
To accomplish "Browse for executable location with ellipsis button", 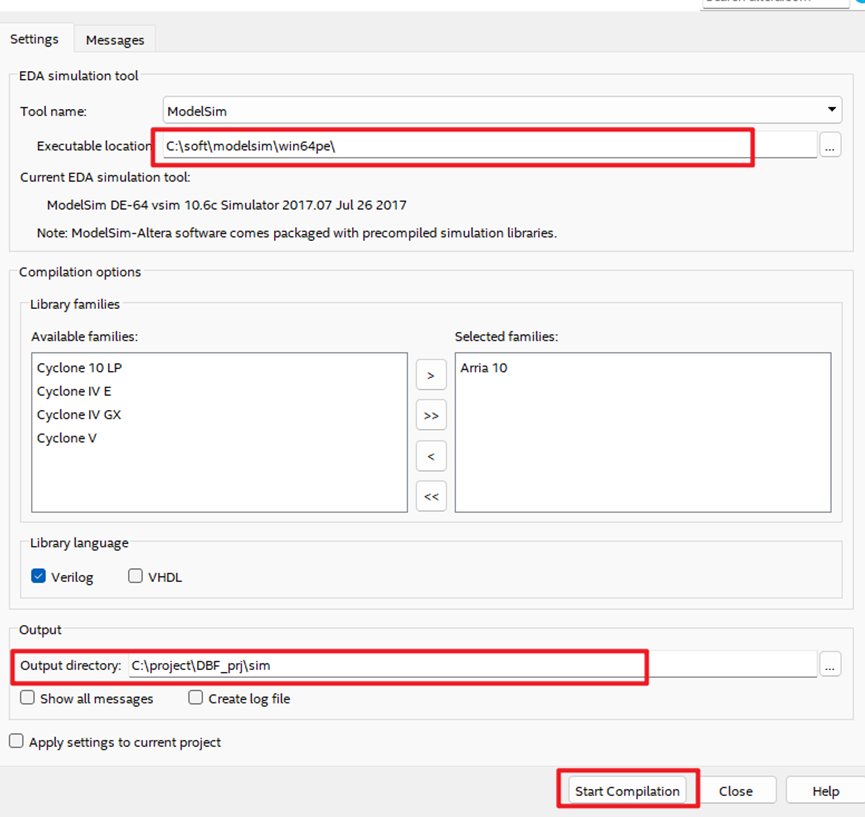I will tap(830, 146).
